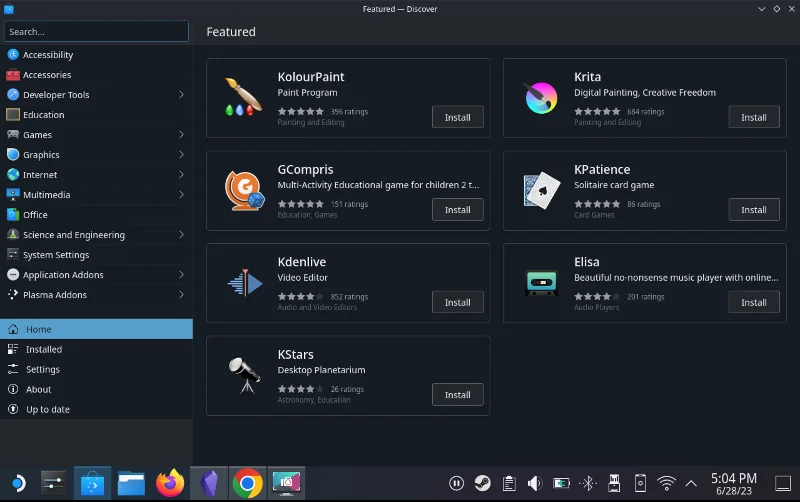This screenshot has width=800, height=502.
Task: Select the Accessibility category
Action: [x=96, y=55]
